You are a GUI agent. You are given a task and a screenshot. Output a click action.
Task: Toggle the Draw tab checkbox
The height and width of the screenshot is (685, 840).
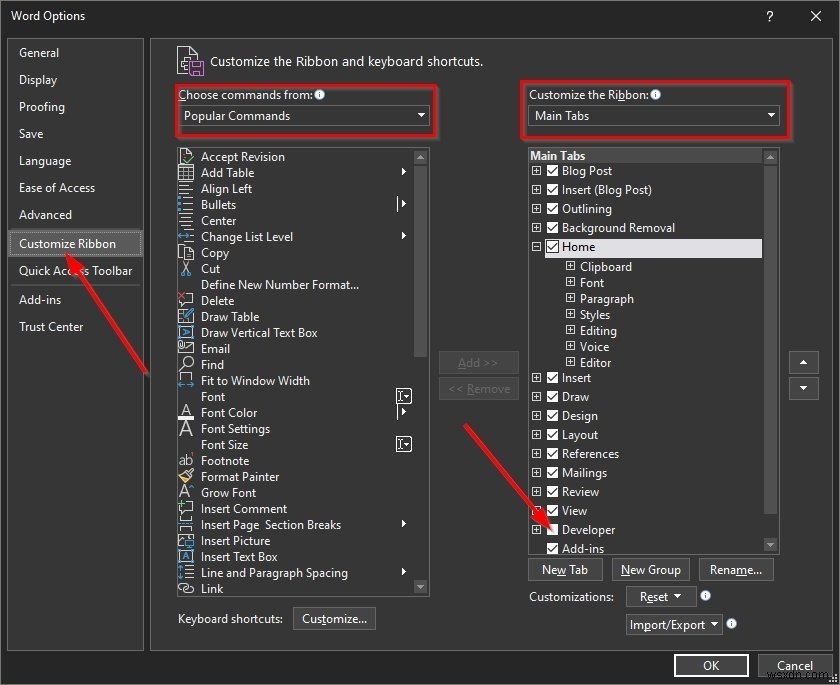[551, 397]
